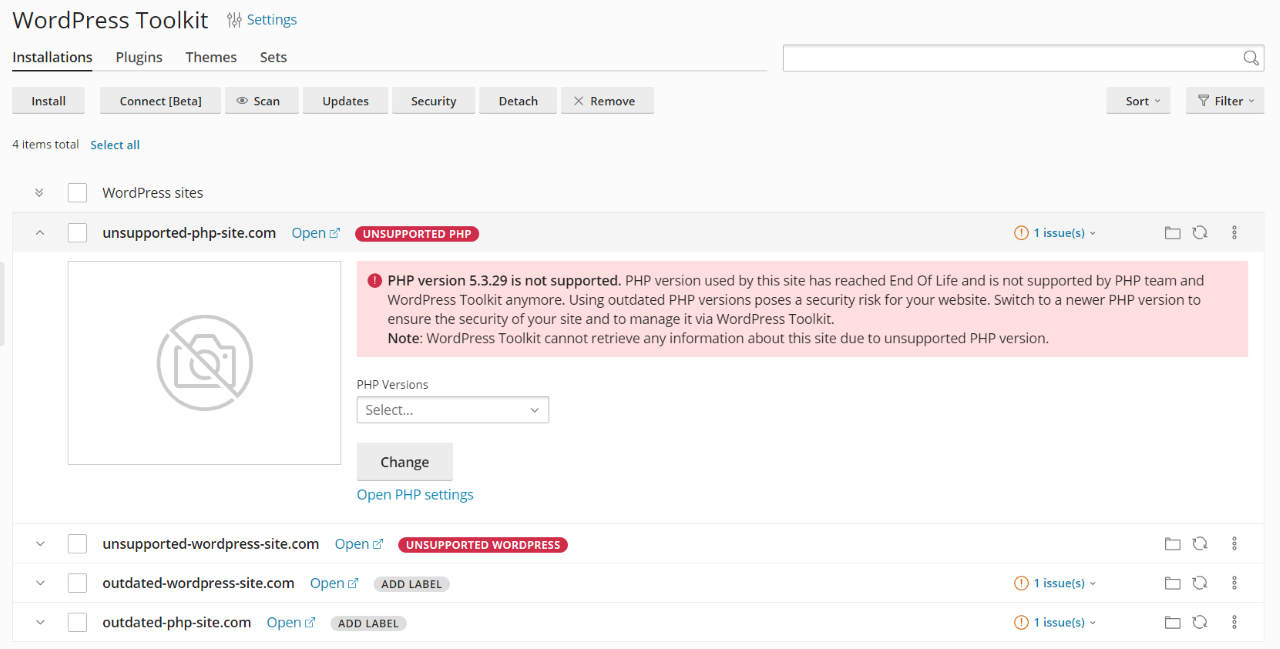The height and width of the screenshot is (649, 1280).
Task: Click the WordPress Toolkit Settings sliders icon
Action: (x=234, y=19)
